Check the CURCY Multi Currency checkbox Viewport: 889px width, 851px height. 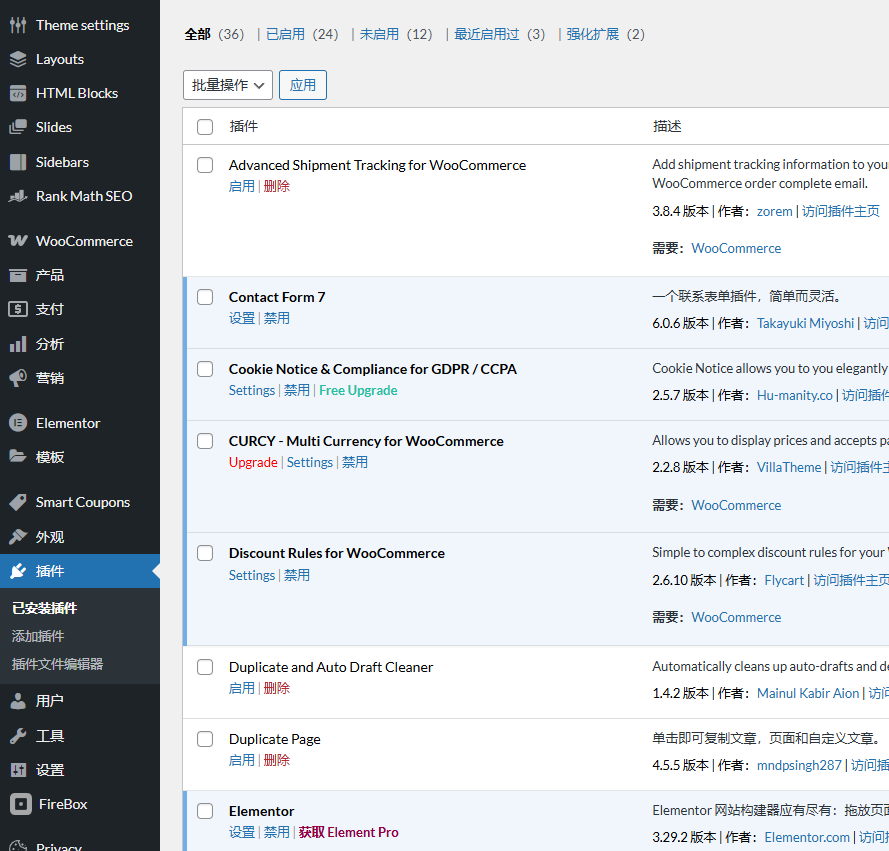tap(205, 441)
